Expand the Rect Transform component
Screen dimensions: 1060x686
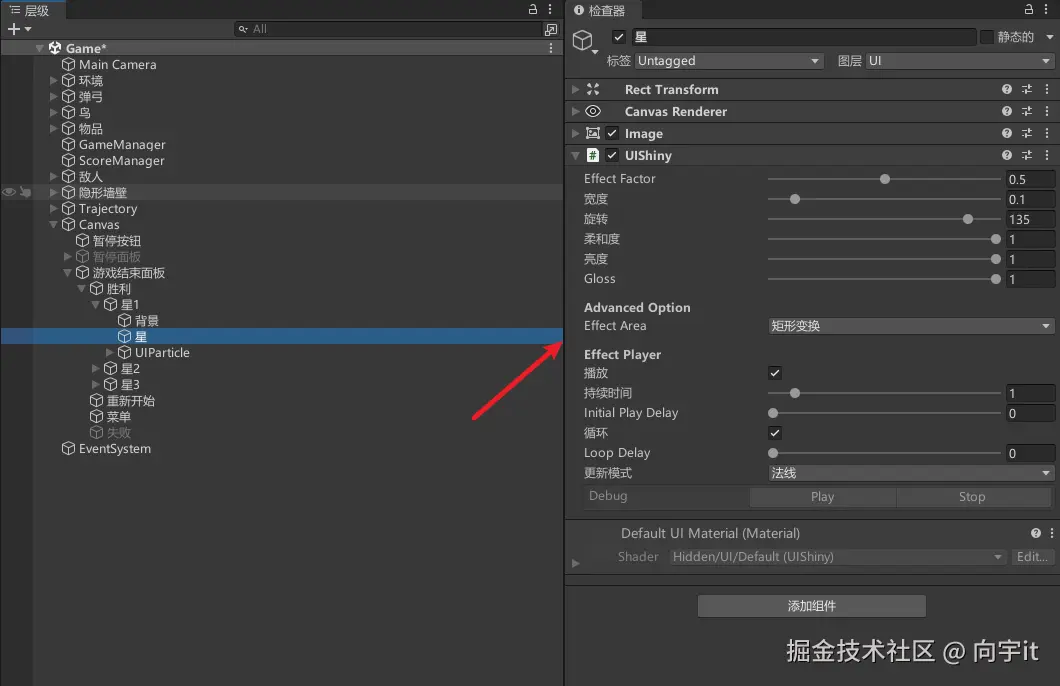(575, 89)
